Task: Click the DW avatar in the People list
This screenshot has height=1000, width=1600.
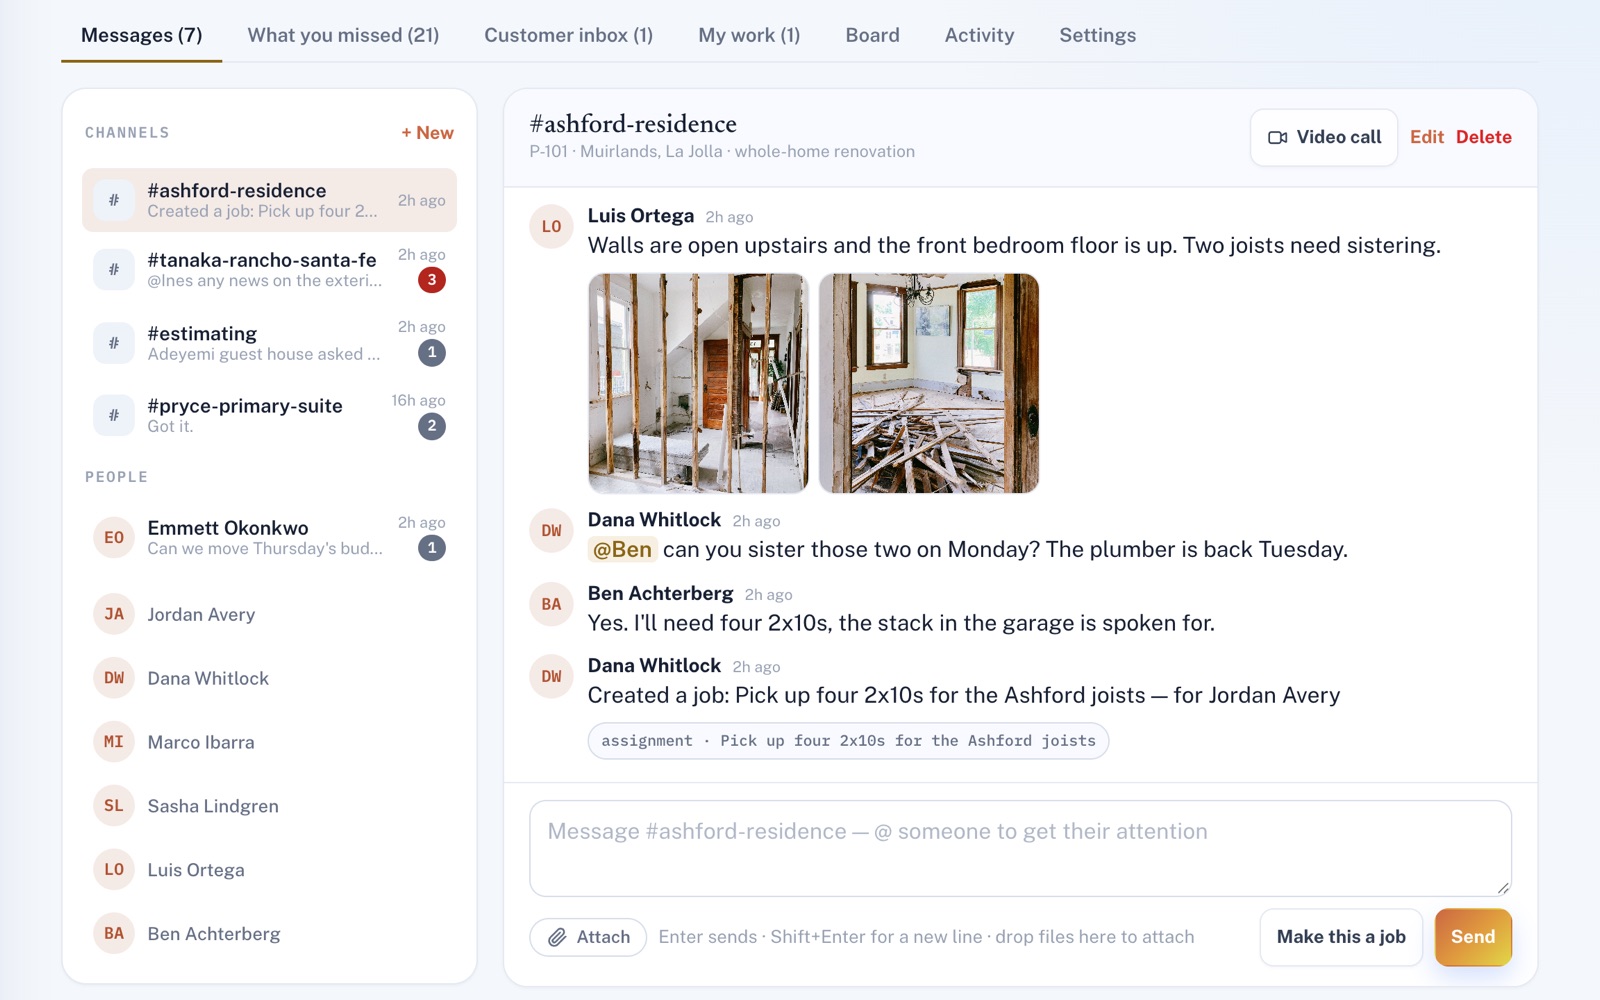Action: click(114, 678)
